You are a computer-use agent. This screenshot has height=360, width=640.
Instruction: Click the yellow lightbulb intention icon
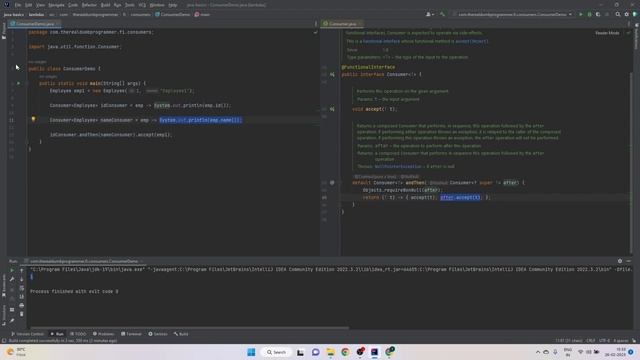point(33,120)
